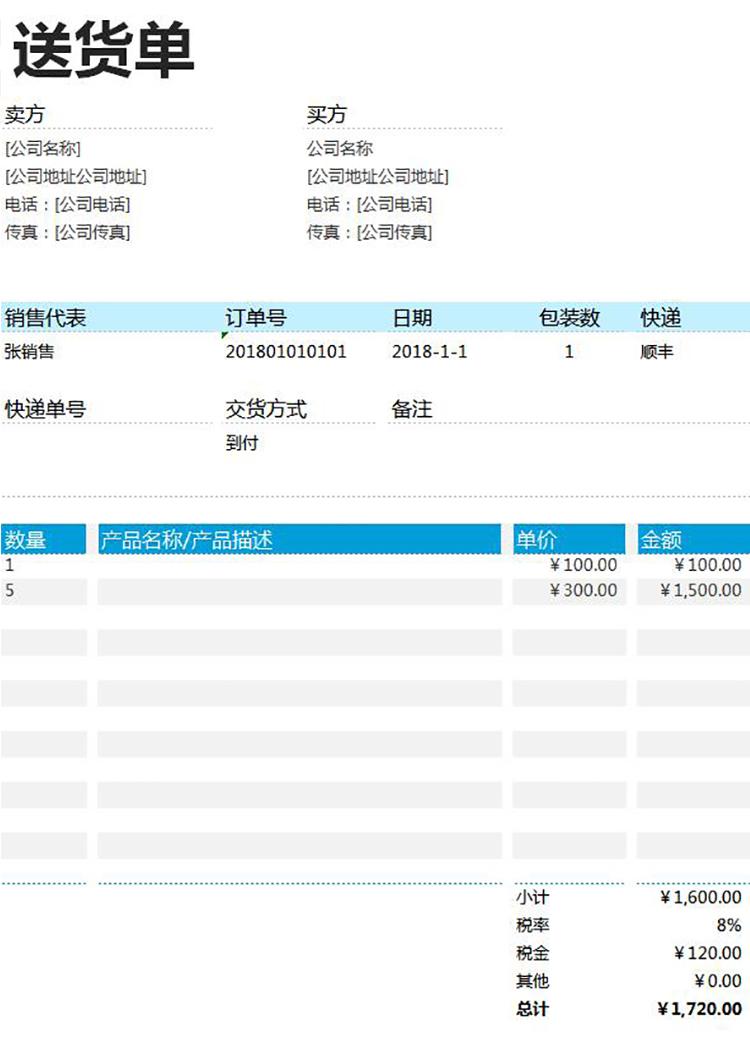Click the 金额 column header

pos(693,539)
